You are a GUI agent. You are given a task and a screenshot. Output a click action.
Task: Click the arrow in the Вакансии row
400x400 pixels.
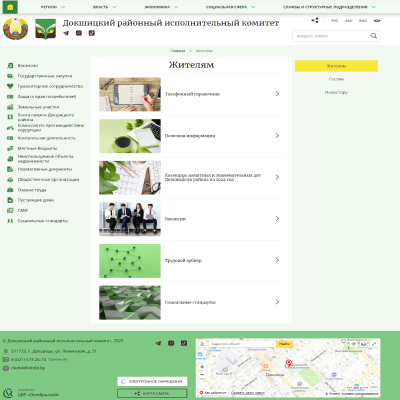pos(277,219)
